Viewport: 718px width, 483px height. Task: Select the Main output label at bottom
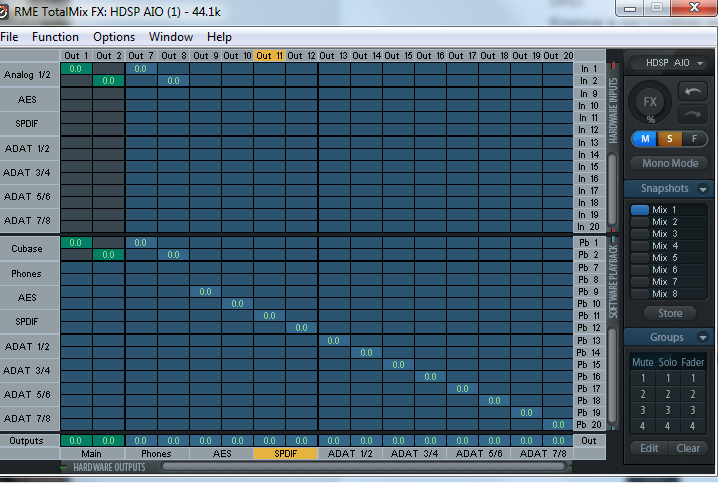(92, 454)
